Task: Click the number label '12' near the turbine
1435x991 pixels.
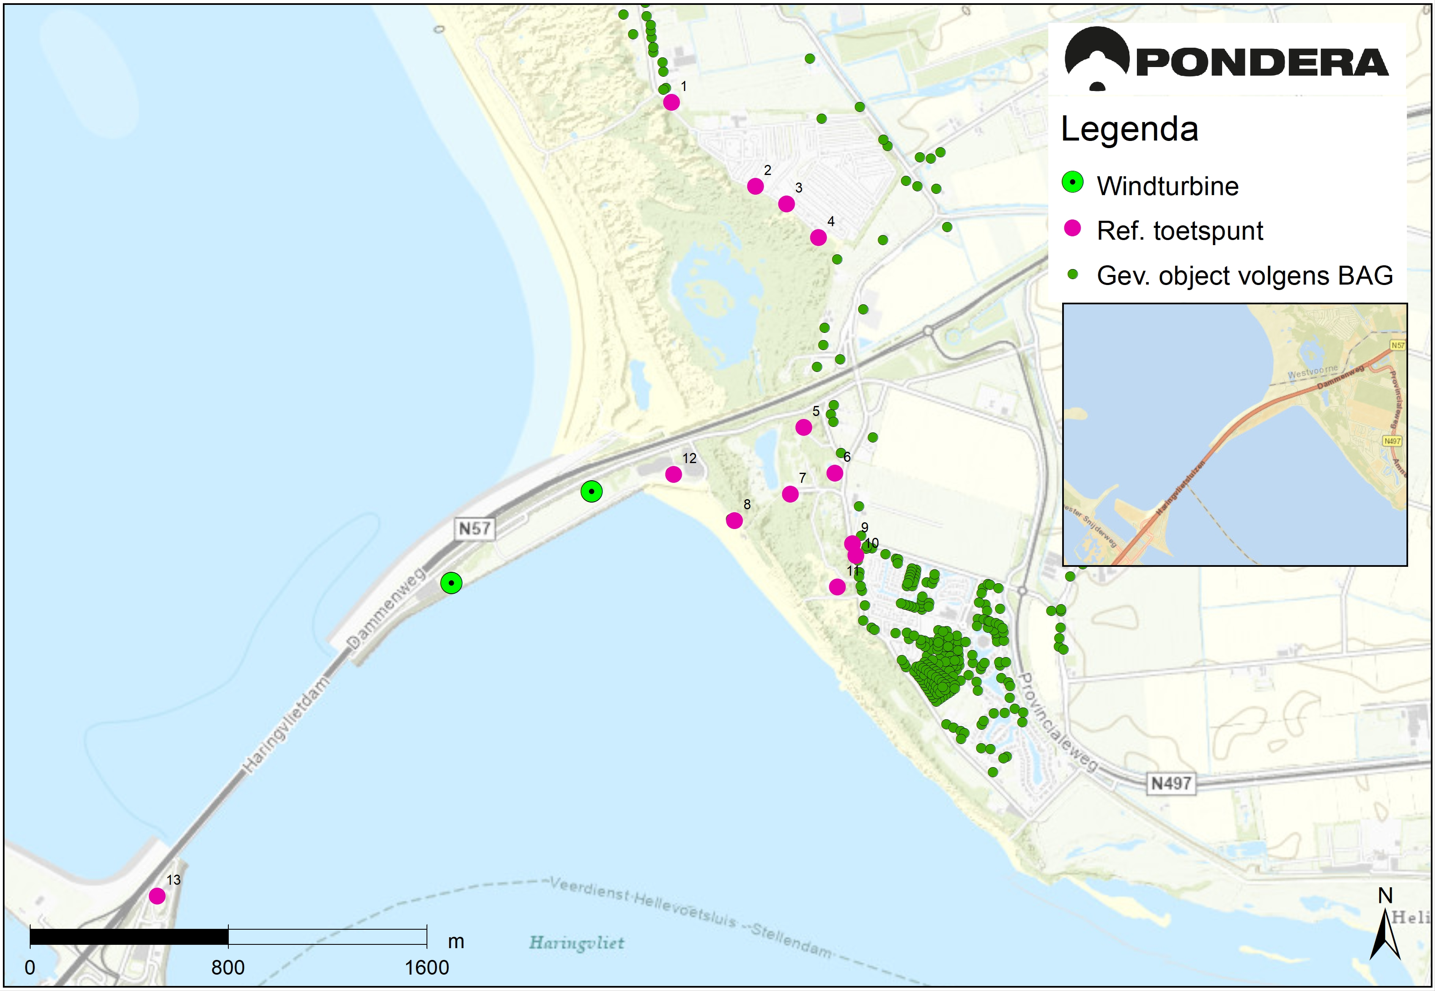Action: pos(690,458)
